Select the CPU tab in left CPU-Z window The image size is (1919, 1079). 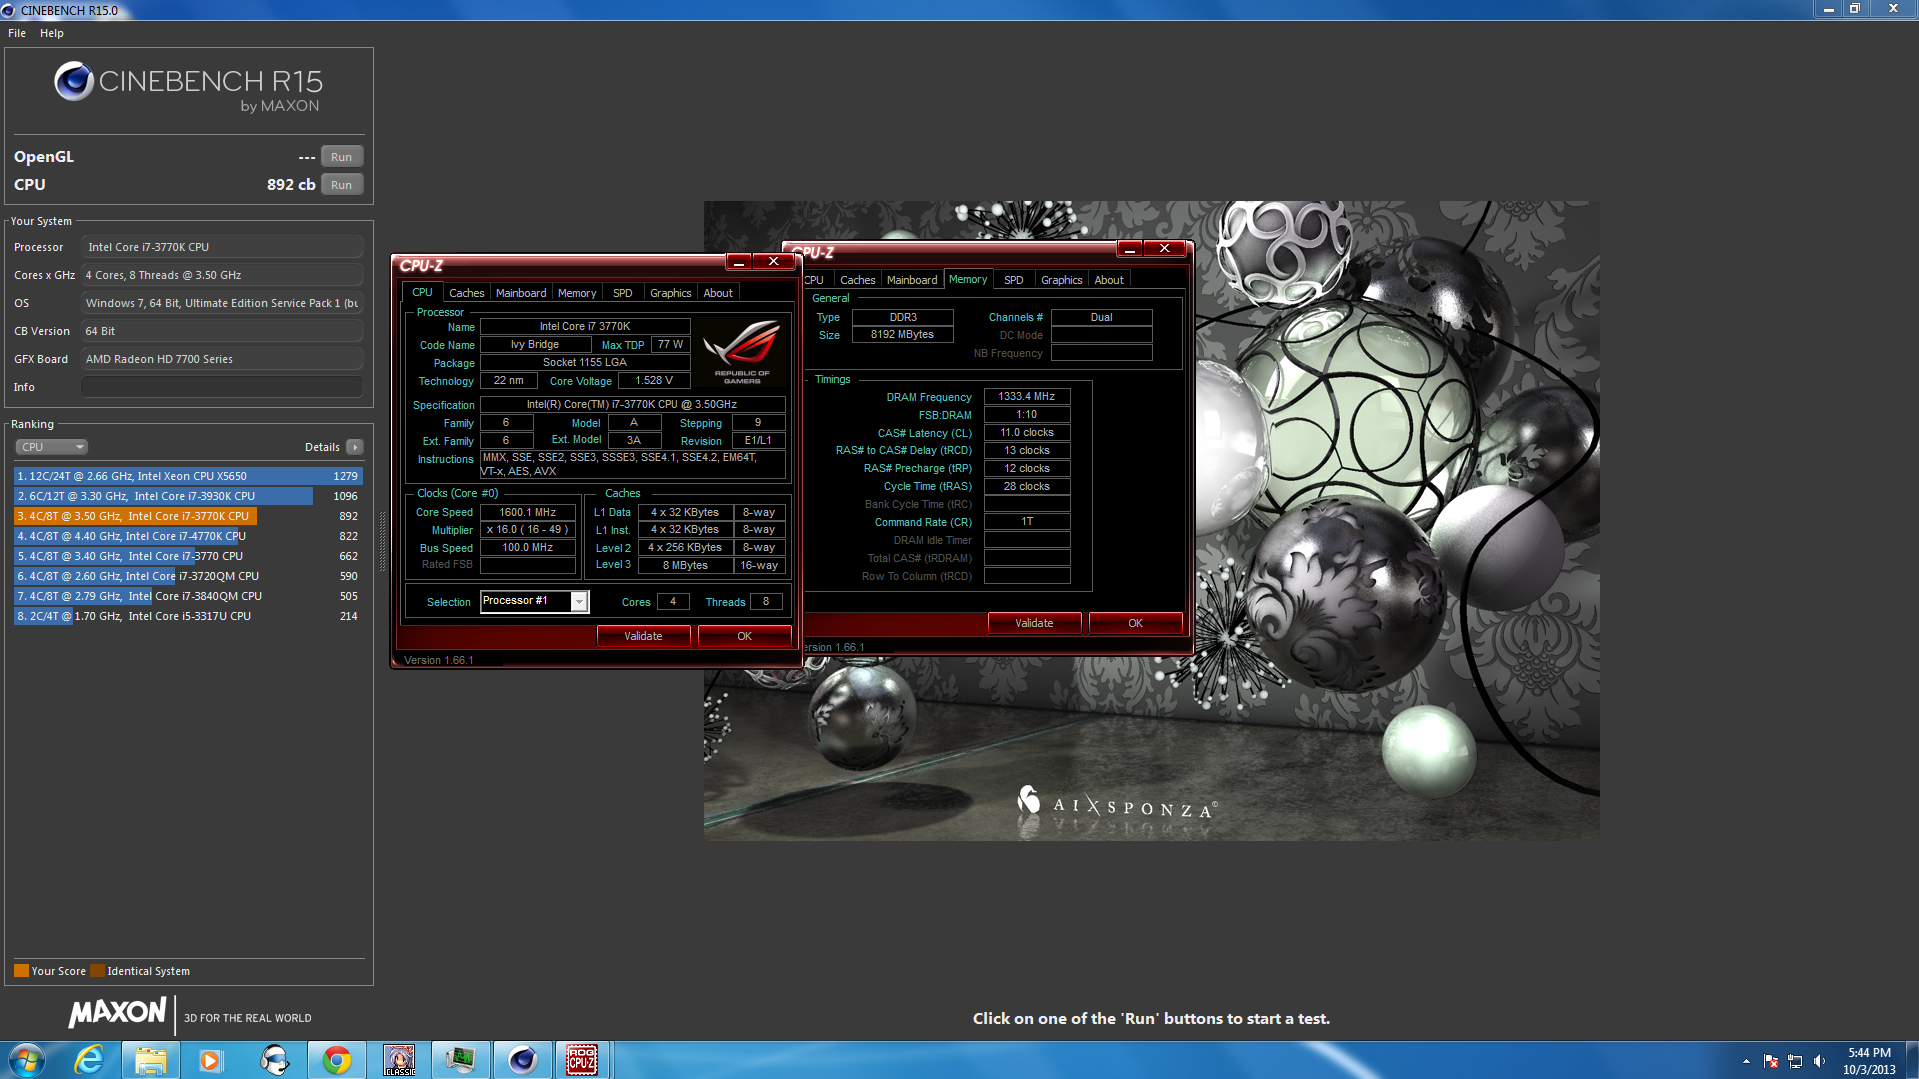coord(422,293)
